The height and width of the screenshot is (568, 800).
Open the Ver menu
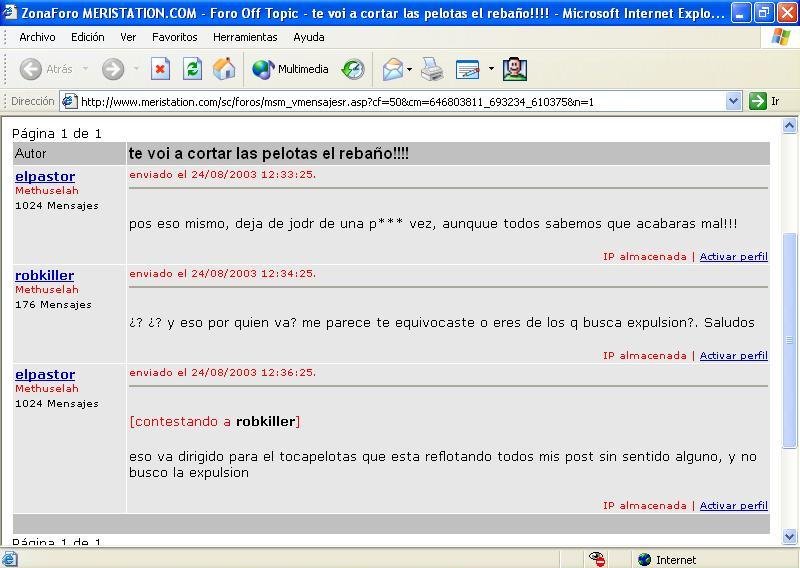(128, 37)
